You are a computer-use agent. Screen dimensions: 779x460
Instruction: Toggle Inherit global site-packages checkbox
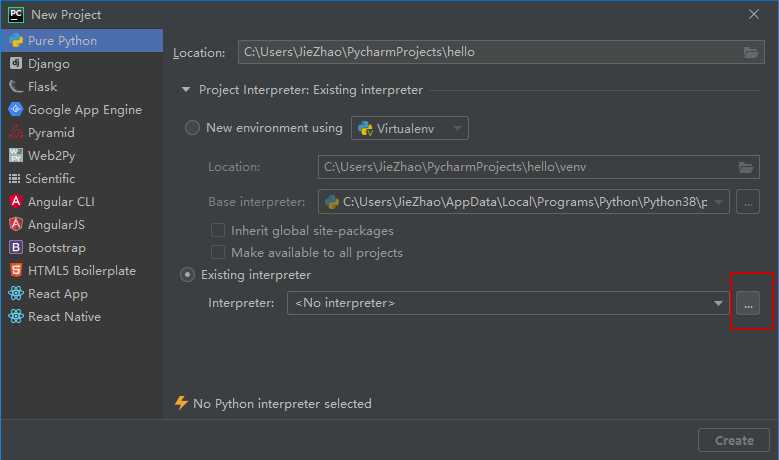218,230
